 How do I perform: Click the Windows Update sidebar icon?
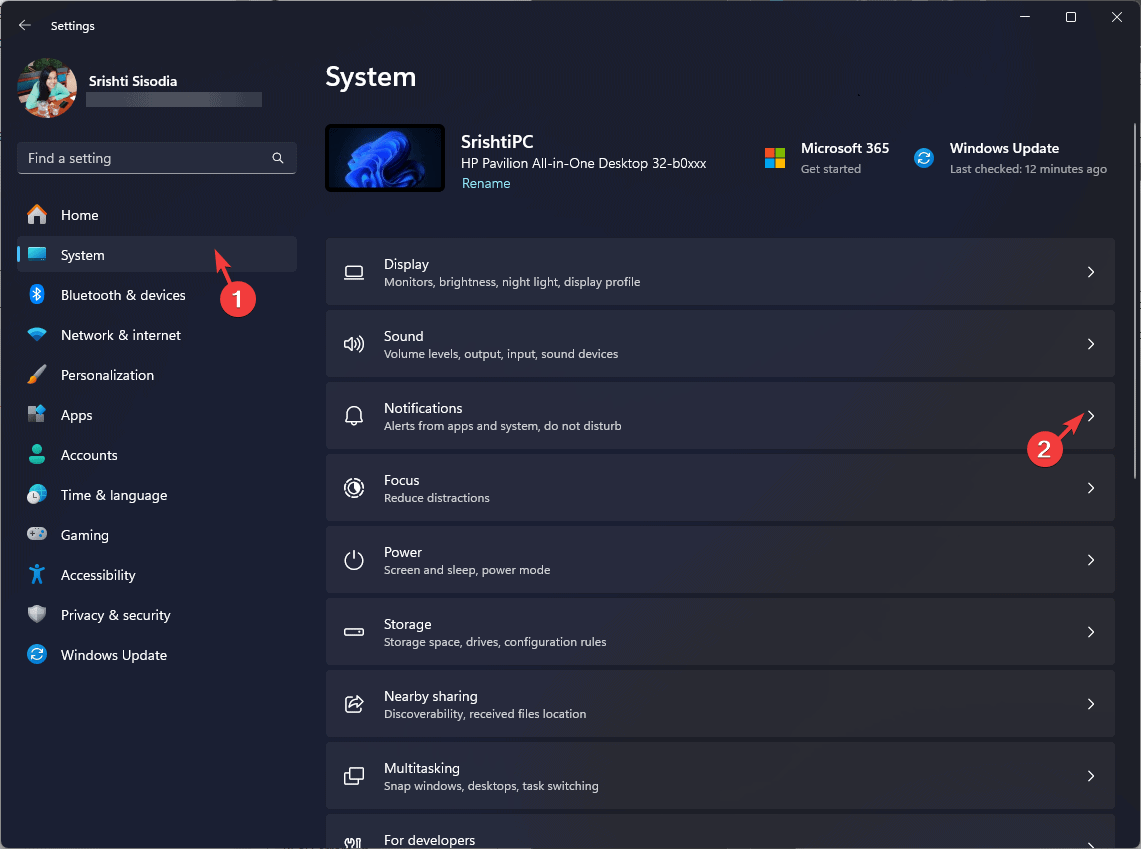pos(37,654)
